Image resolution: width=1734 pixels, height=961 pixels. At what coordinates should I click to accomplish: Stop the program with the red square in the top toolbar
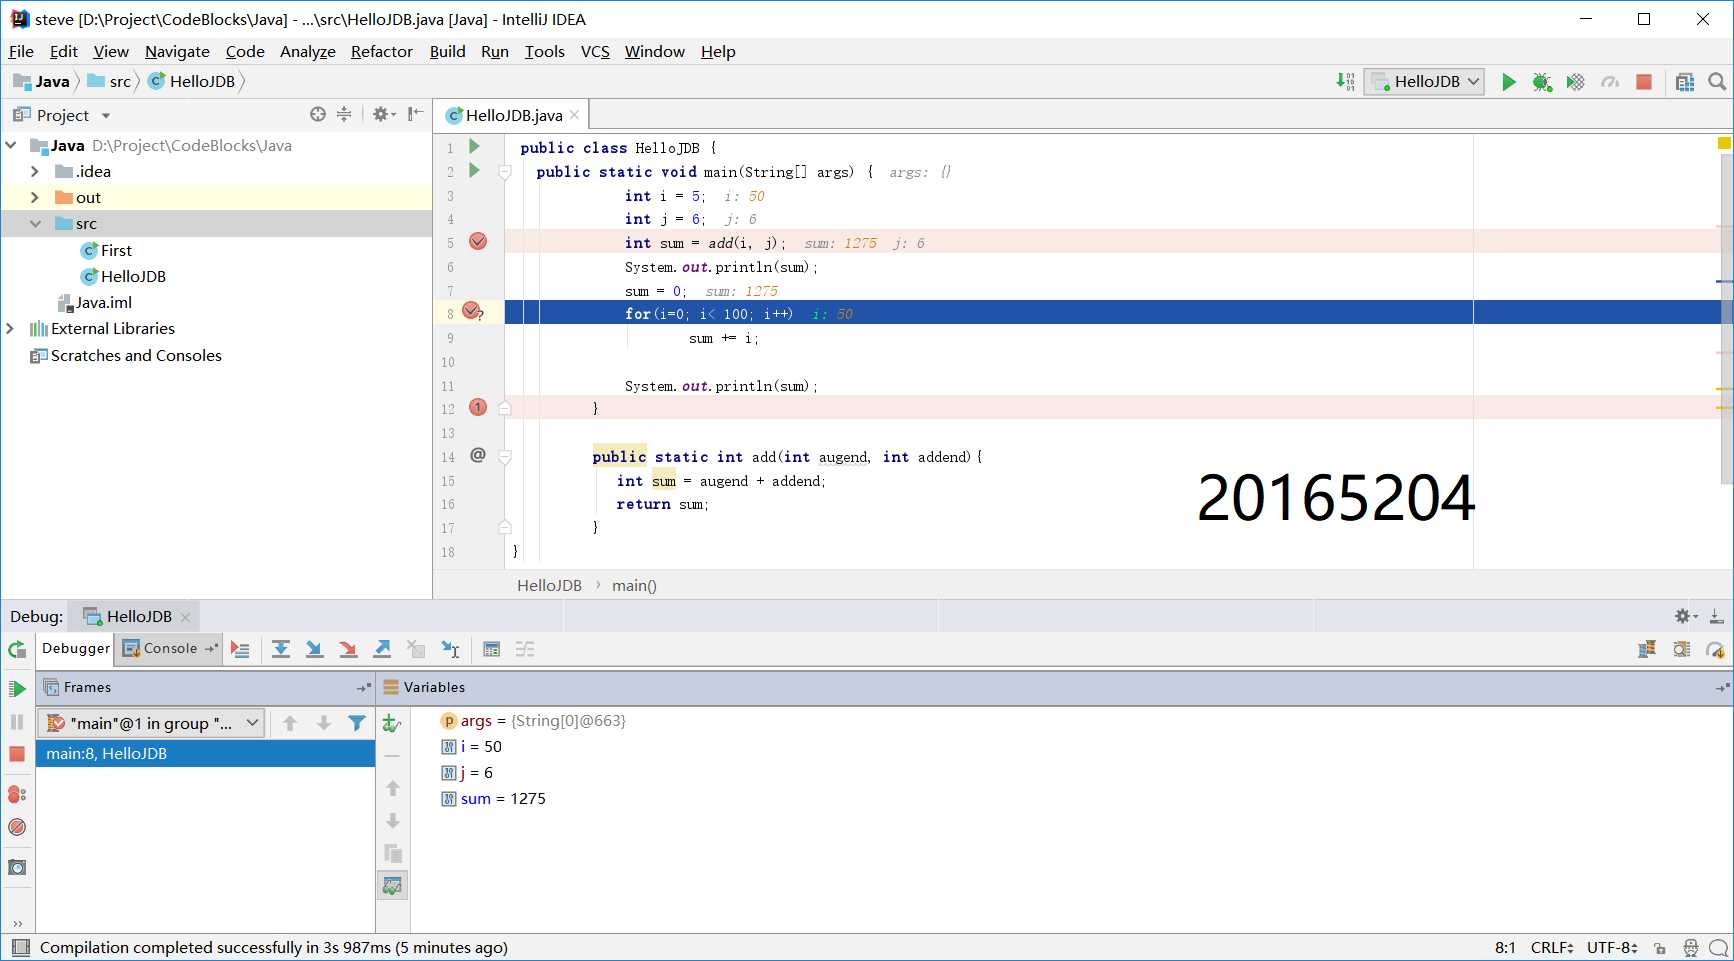[x=1643, y=82]
